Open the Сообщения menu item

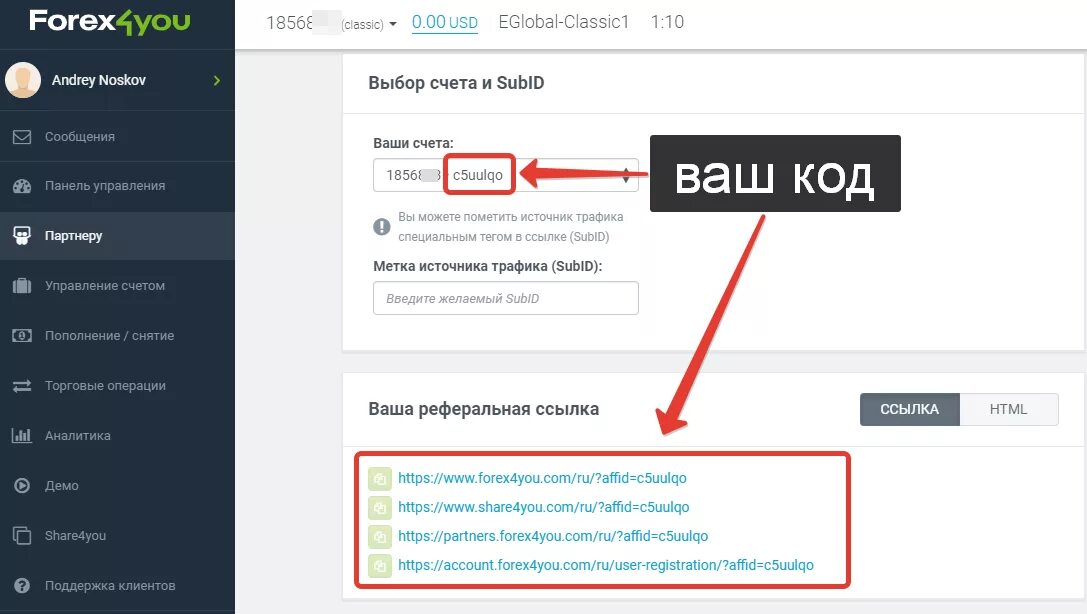pyautogui.click(x=117, y=137)
